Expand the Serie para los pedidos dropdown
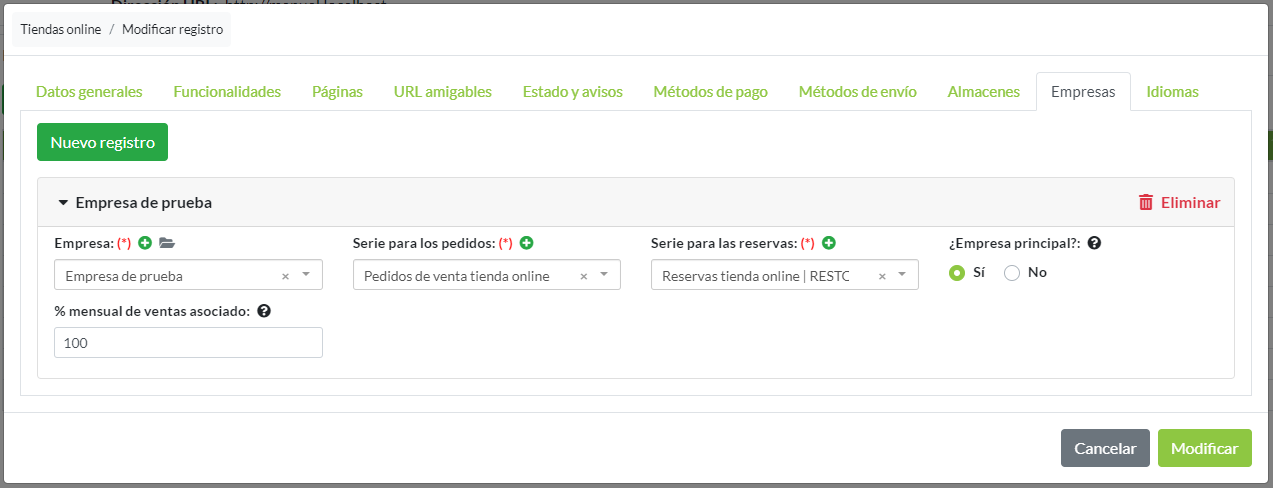Viewport: 1273px width, 488px height. click(604, 275)
